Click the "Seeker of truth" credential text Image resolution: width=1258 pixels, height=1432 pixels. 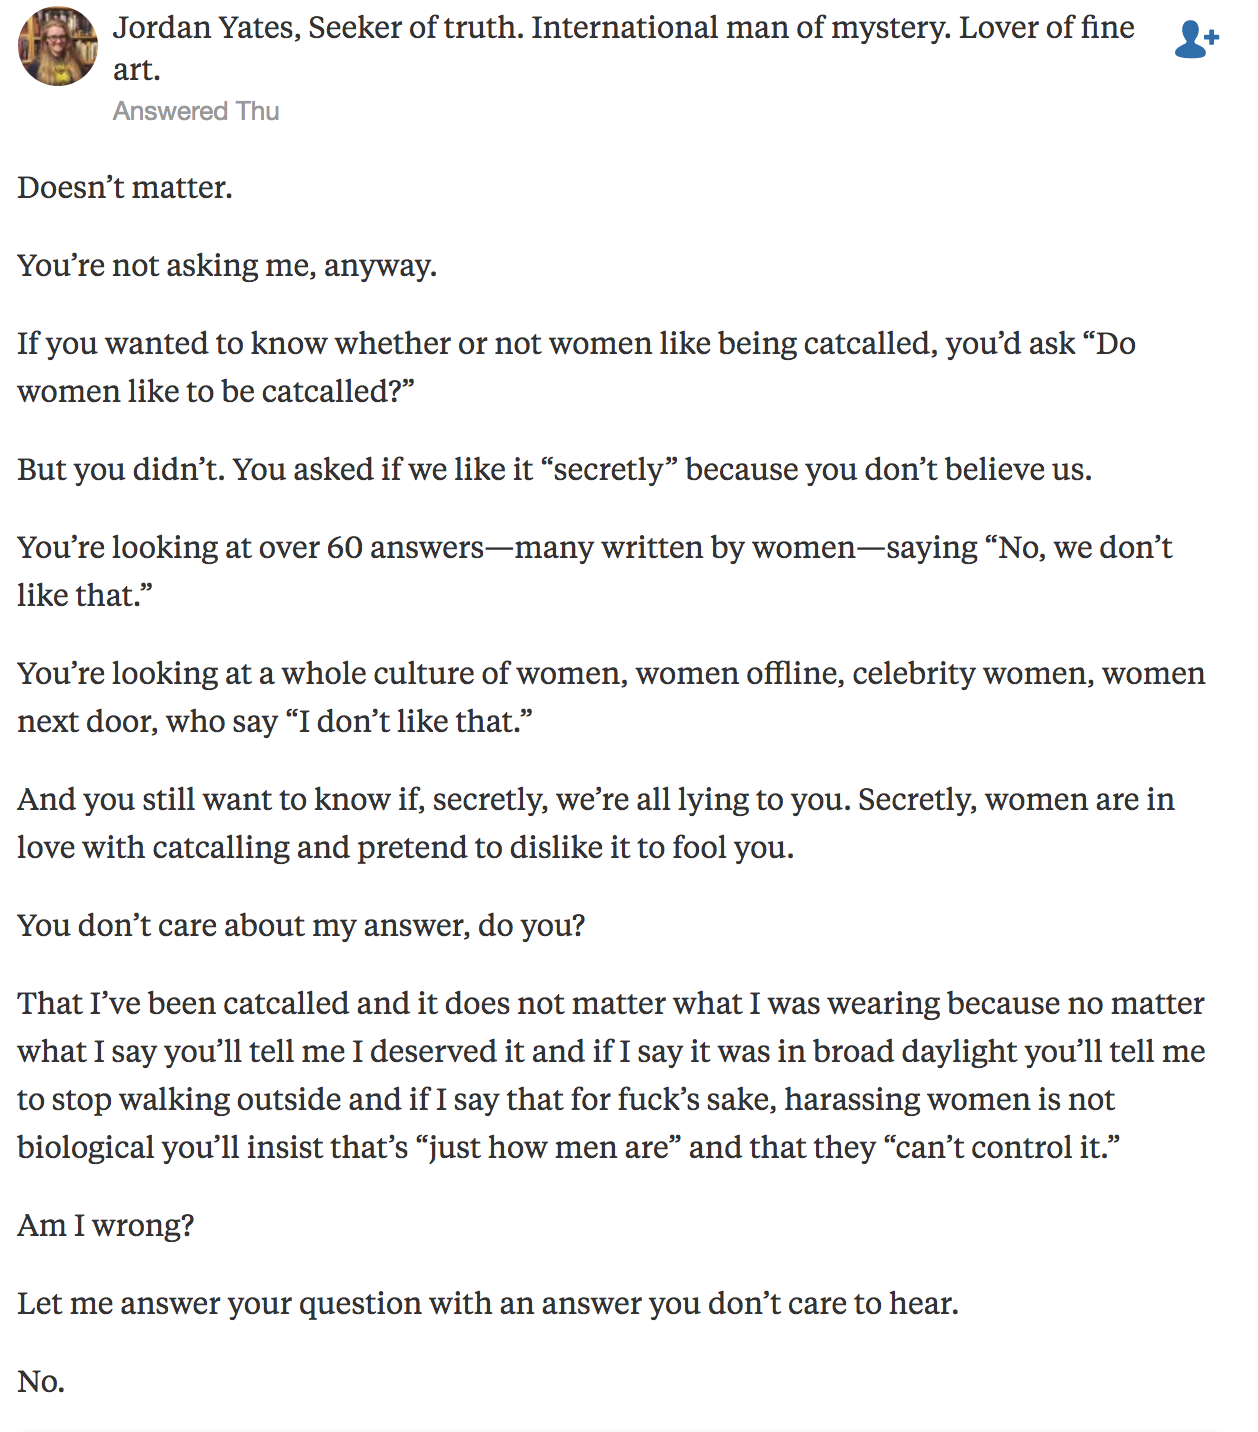pyautogui.click(x=414, y=28)
